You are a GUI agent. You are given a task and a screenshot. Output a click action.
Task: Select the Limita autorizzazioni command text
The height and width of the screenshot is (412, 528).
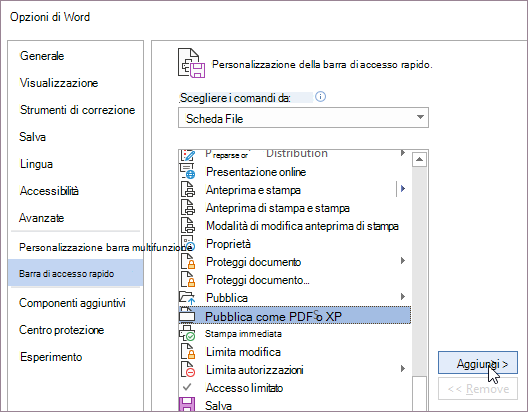tap(255, 370)
